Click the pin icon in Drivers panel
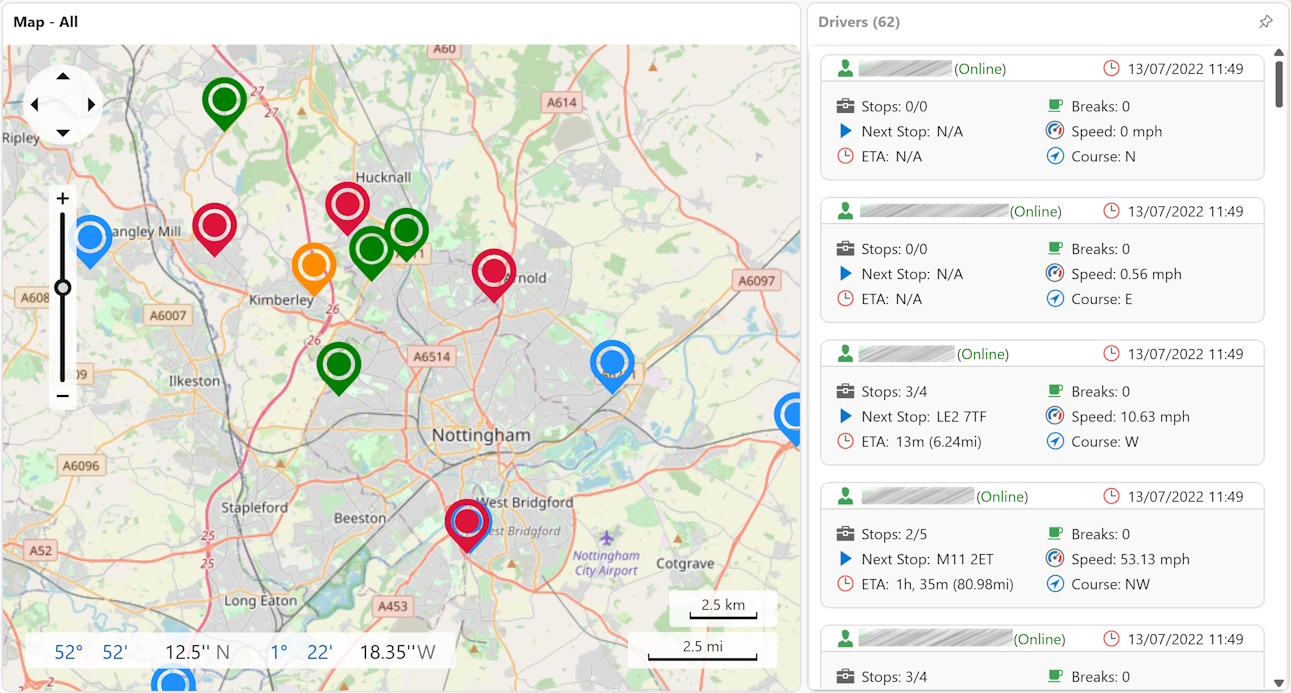Viewport: 1291px width, 693px height. click(x=1265, y=22)
